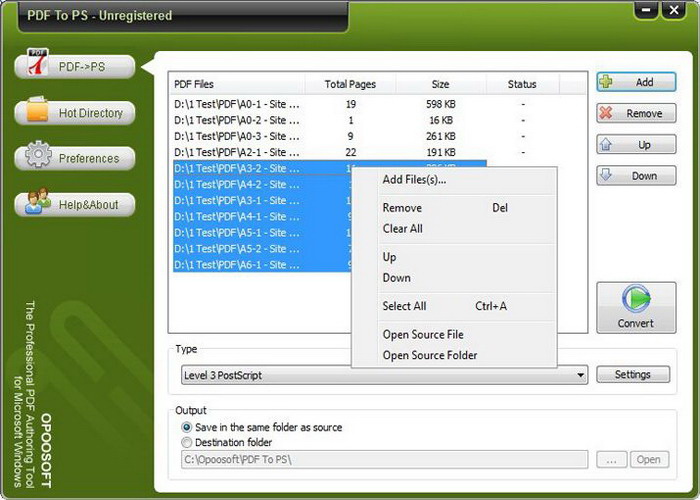Screen dimensions: 700x500
Task: Select the A5-2 - Site file row
Action: pos(262,249)
